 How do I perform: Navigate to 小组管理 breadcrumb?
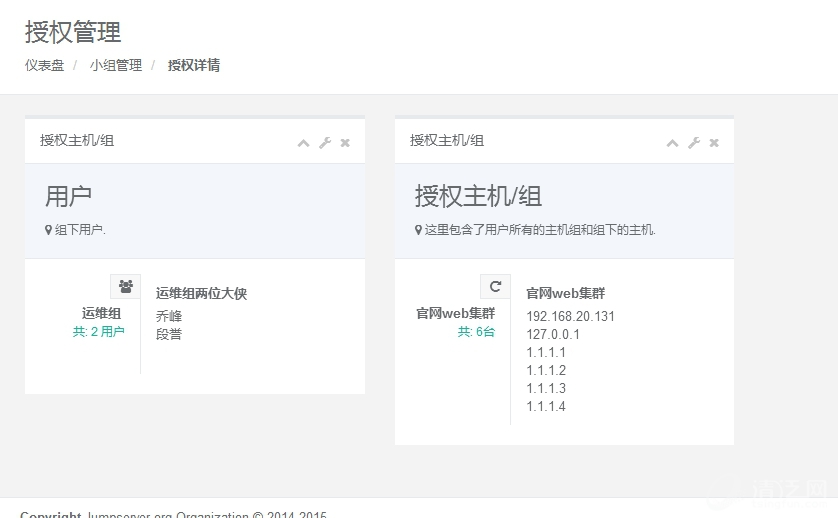(115, 65)
